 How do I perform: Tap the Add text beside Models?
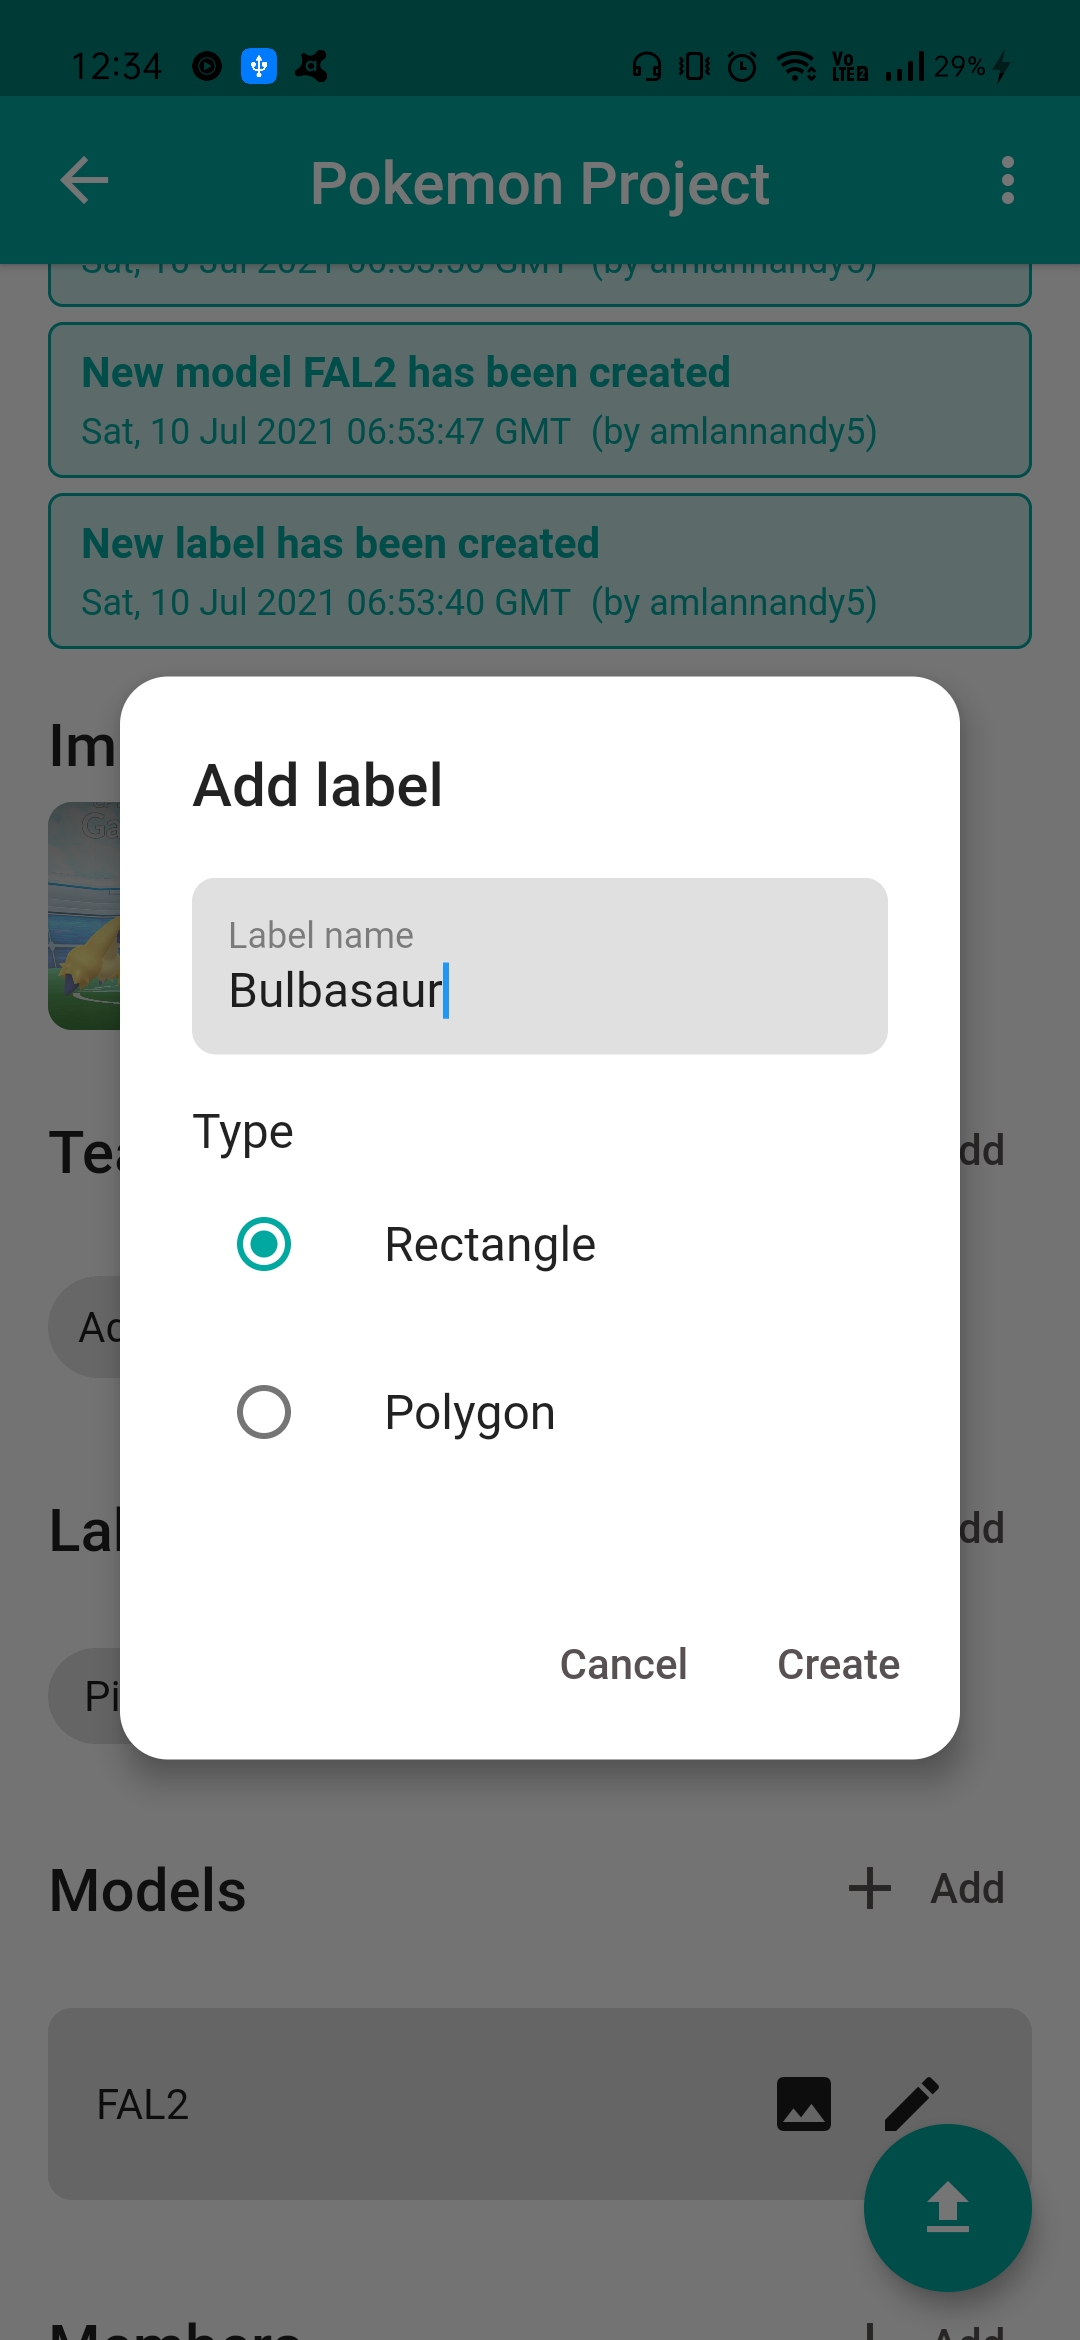coord(967,1888)
